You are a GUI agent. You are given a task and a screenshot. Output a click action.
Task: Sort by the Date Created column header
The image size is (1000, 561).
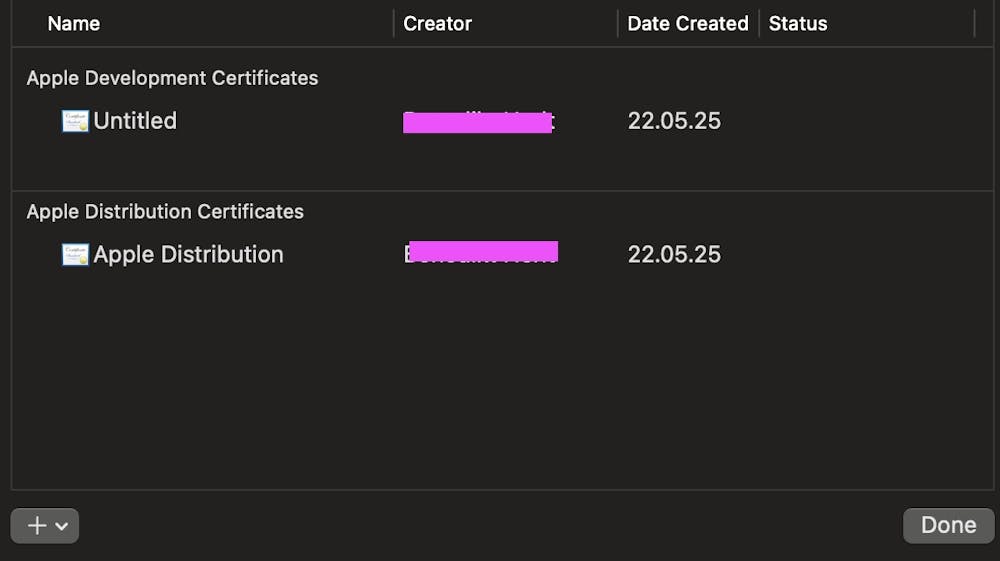(688, 23)
